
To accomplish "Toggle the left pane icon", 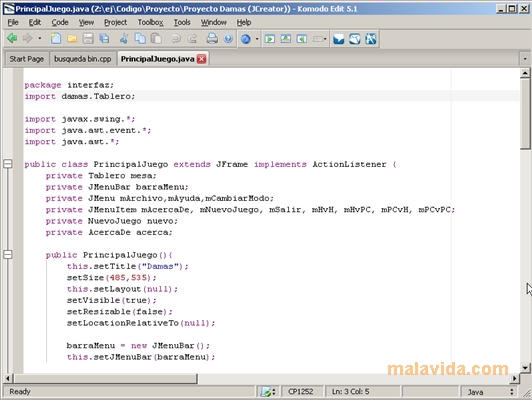I will (338, 39).
